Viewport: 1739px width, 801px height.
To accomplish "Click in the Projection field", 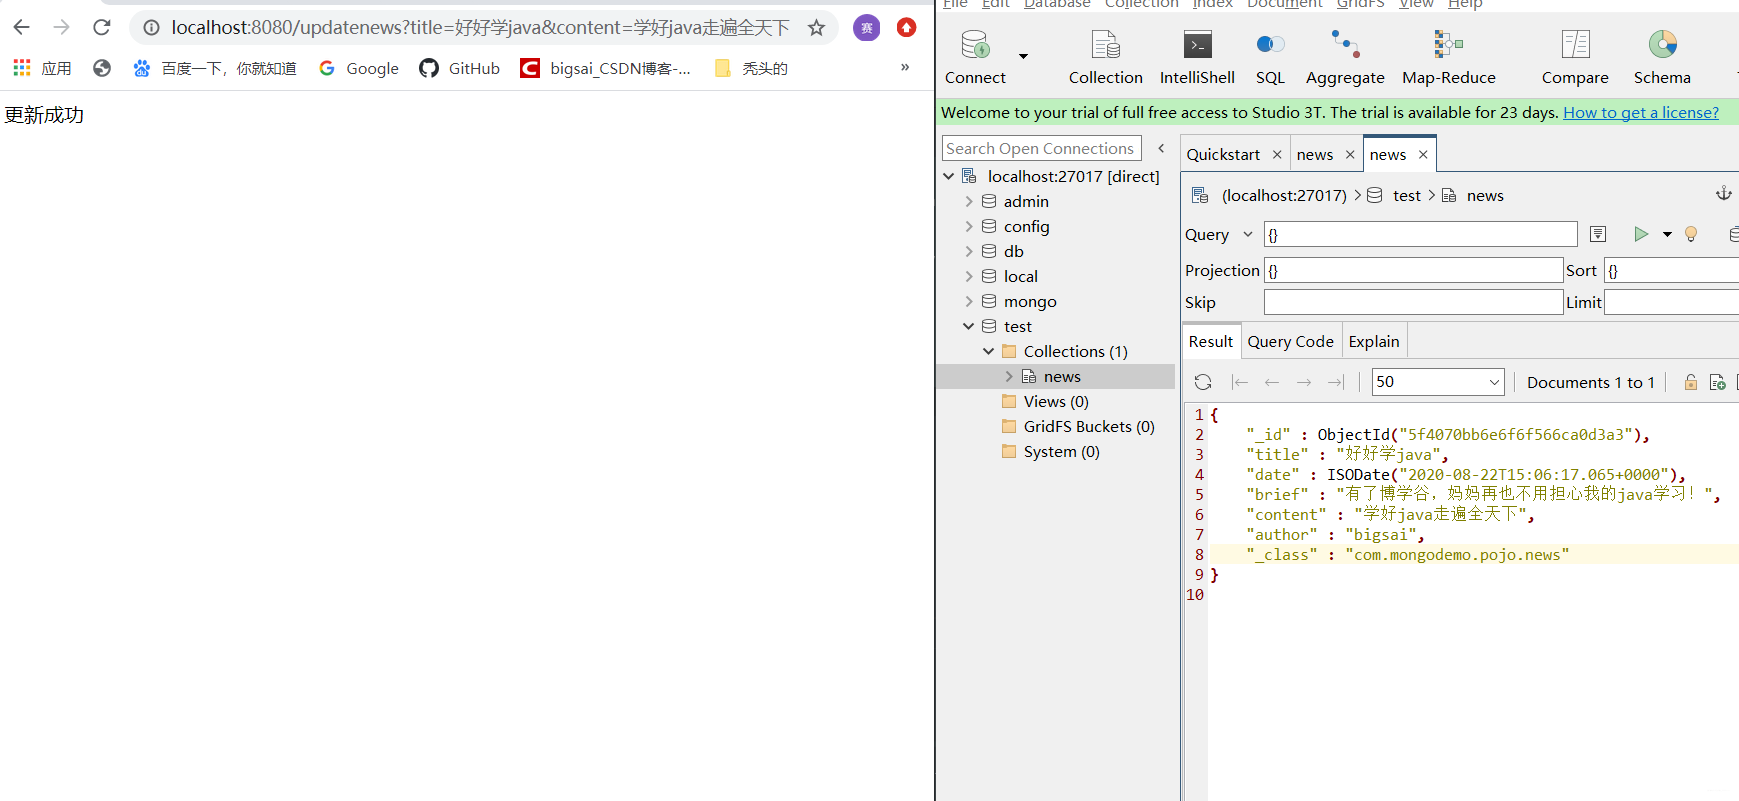I will [x=1413, y=270].
